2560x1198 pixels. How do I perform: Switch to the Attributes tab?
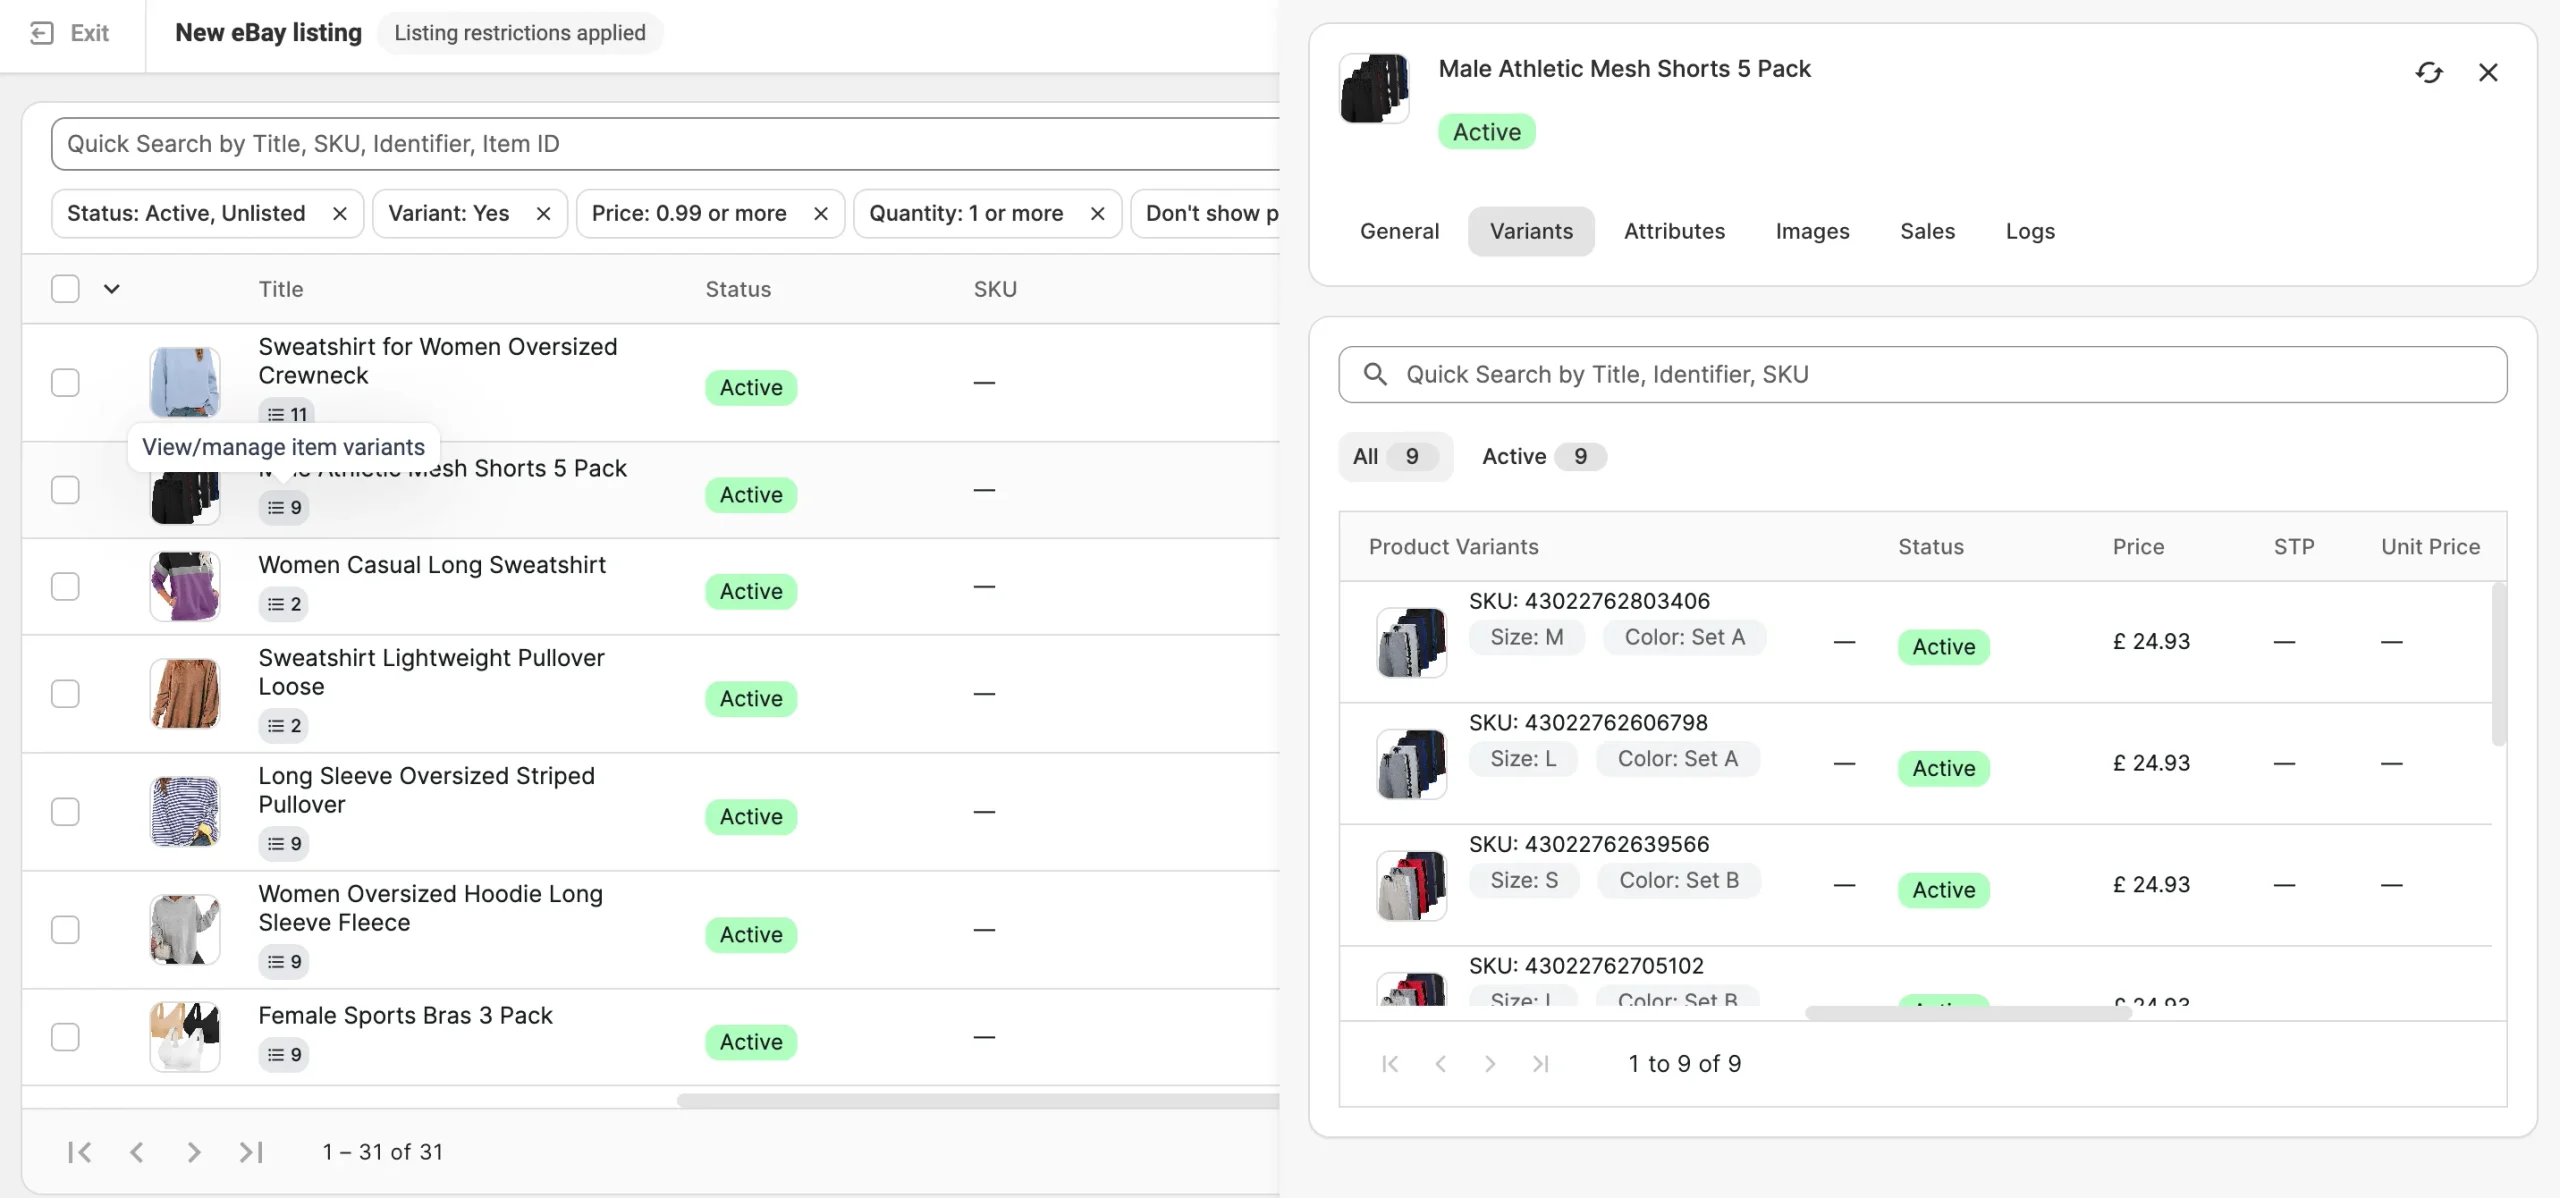coord(1674,232)
